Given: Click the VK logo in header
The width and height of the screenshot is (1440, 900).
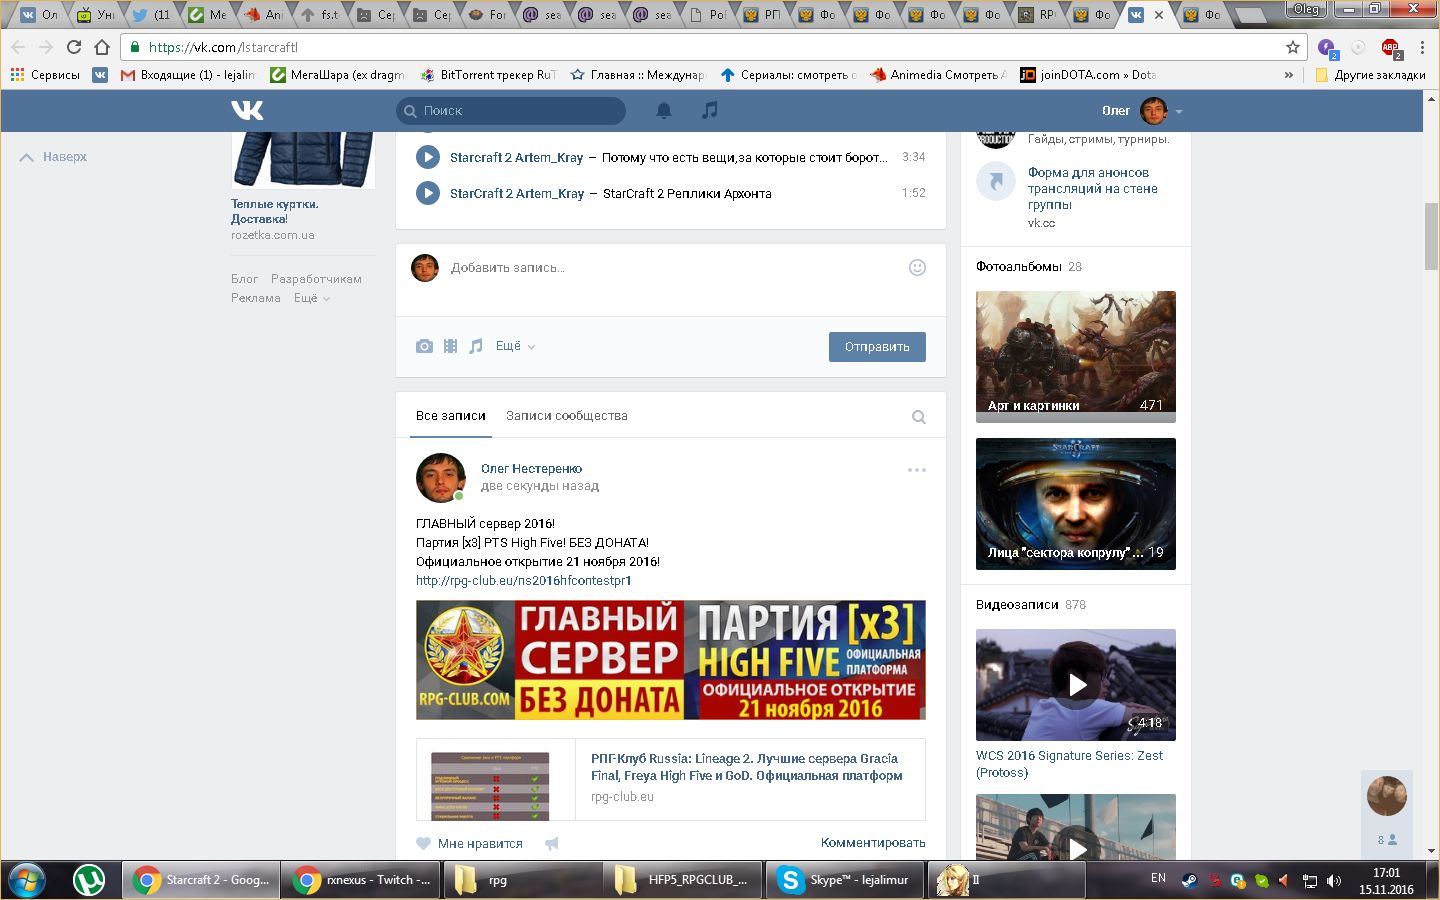Looking at the screenshot, I should (x=247, y=110).
